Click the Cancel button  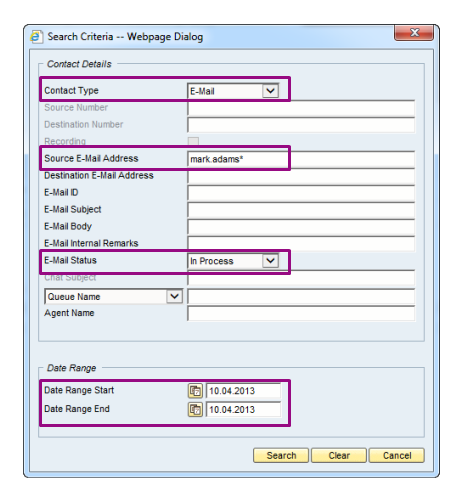click(397, 455)
